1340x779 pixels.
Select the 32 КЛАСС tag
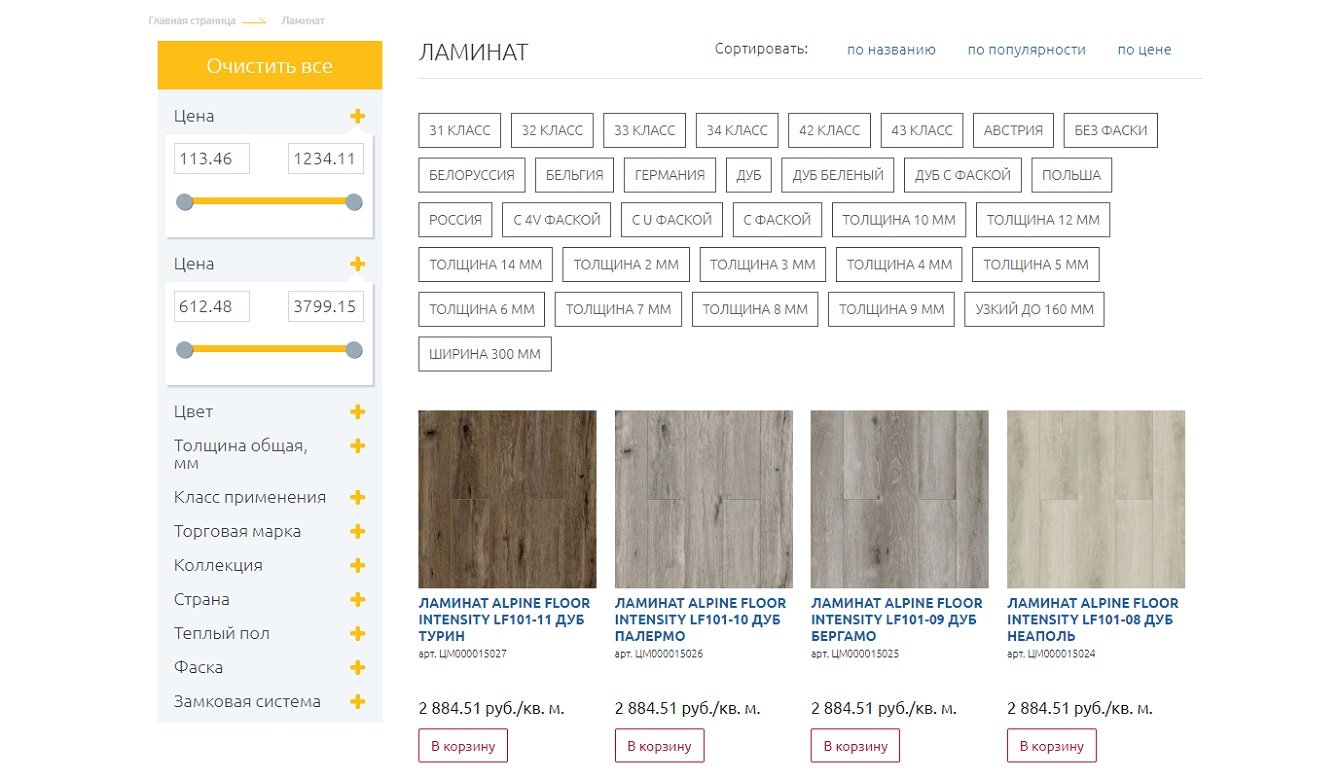552,130
